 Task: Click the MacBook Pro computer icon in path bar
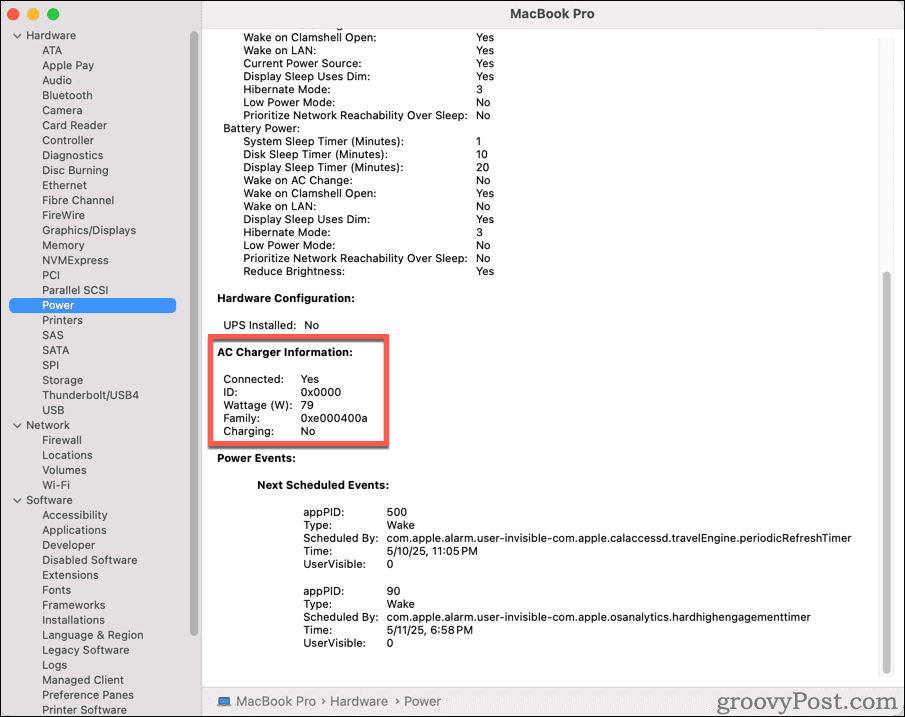pyautogui.click(x=224, y=701)
